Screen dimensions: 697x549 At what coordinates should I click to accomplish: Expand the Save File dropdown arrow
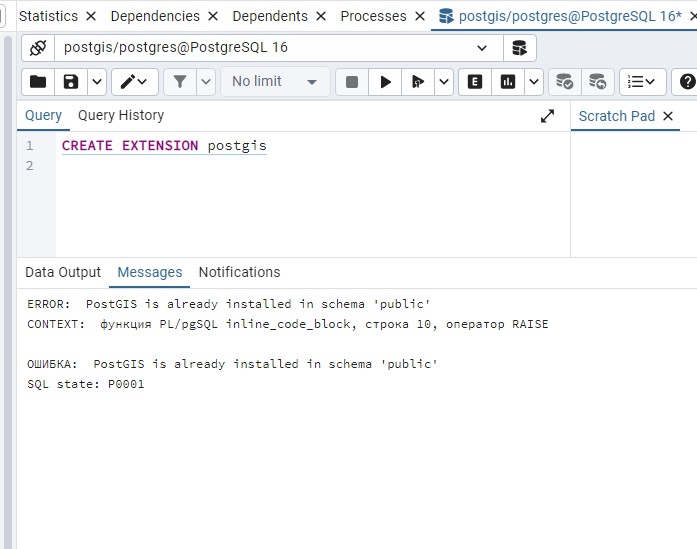[x=97, y=82]
